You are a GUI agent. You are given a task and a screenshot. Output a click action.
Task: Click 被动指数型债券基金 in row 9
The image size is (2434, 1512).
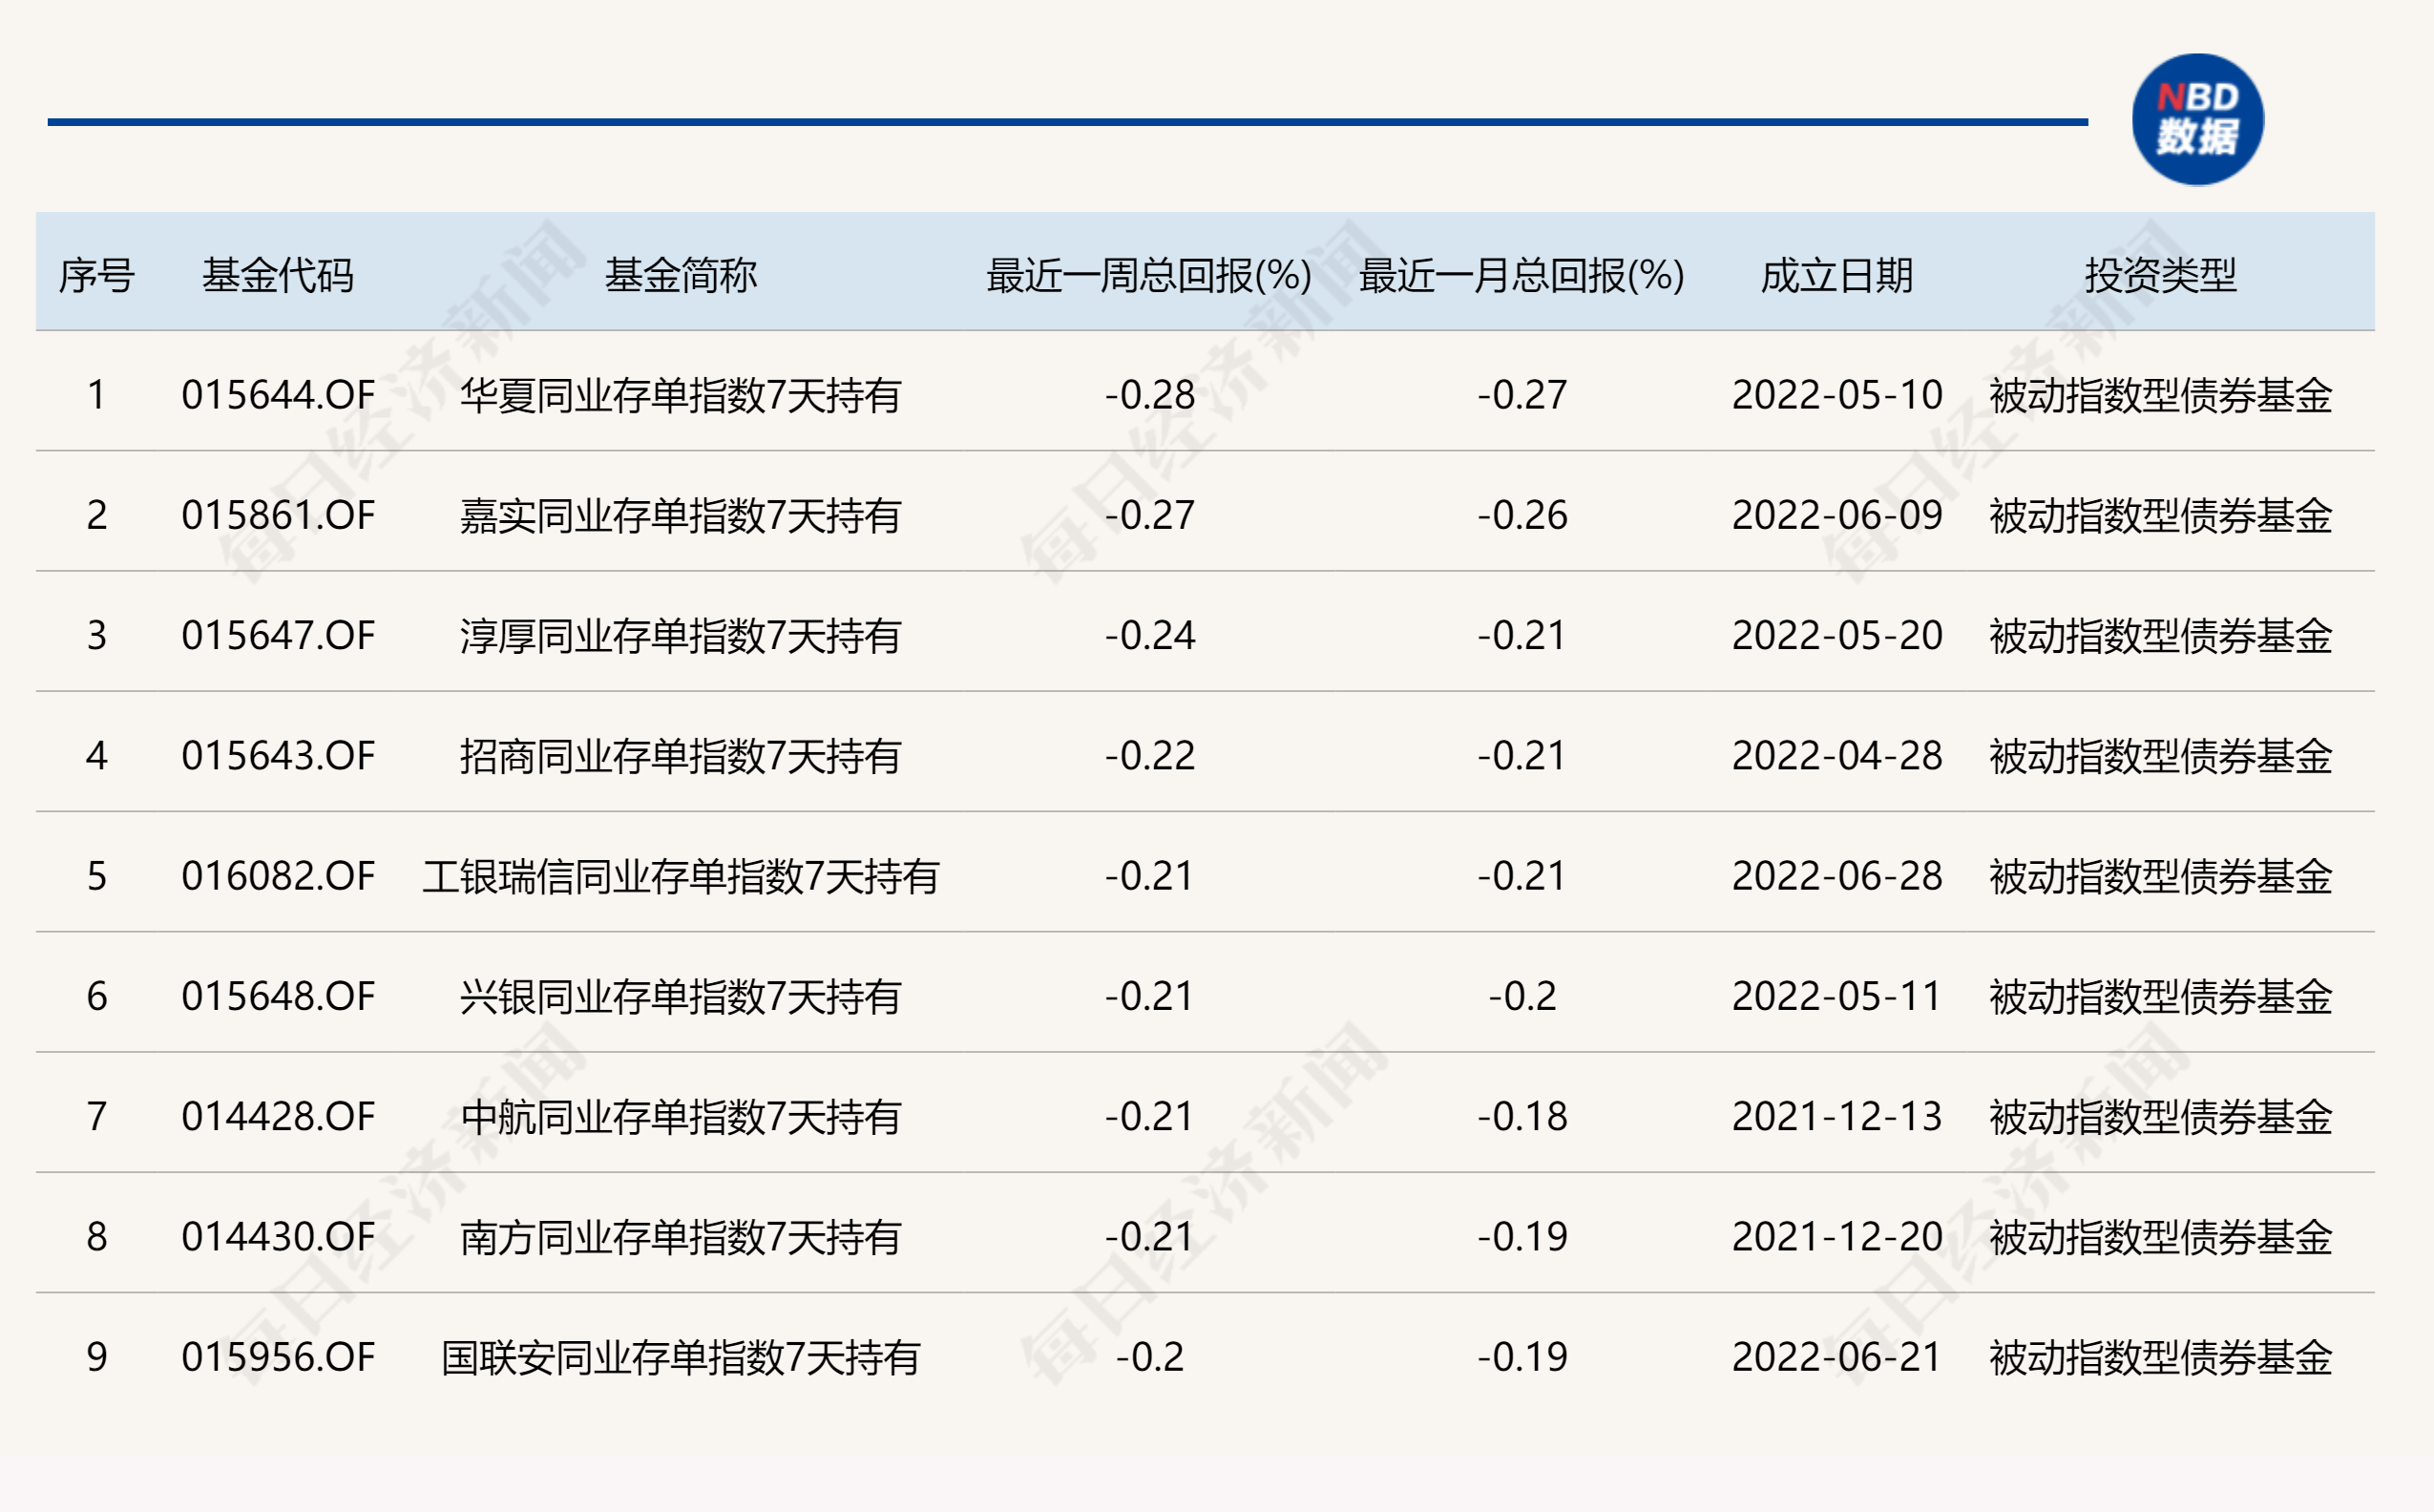[x=2160, y=1357]
